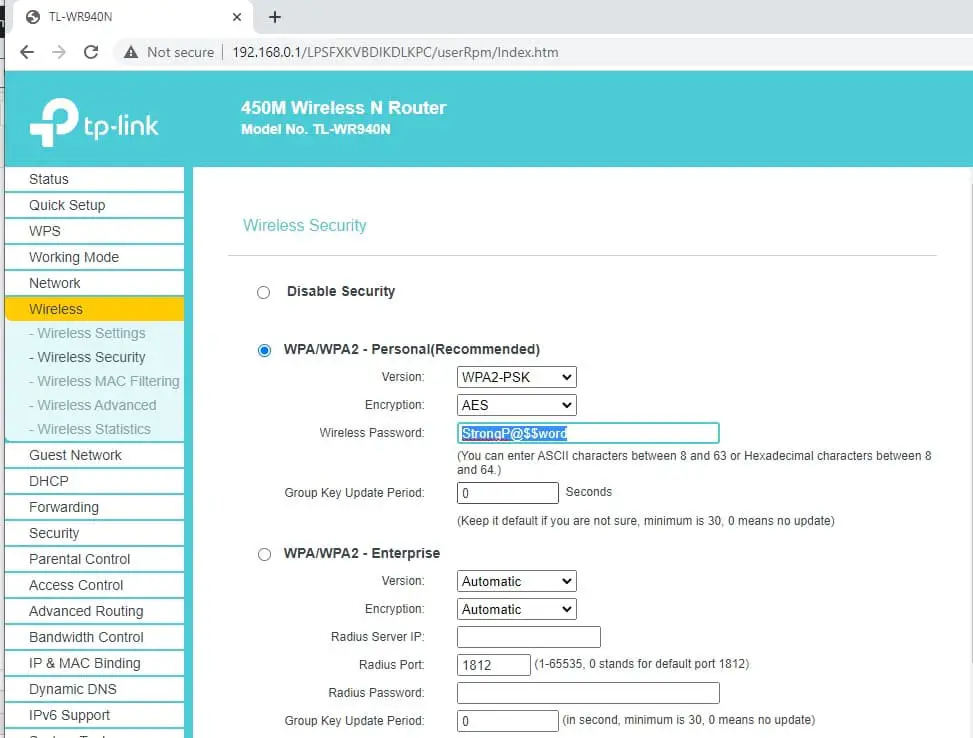
Task: Open the Bandwidth Control menu
Action: point(94,638)
